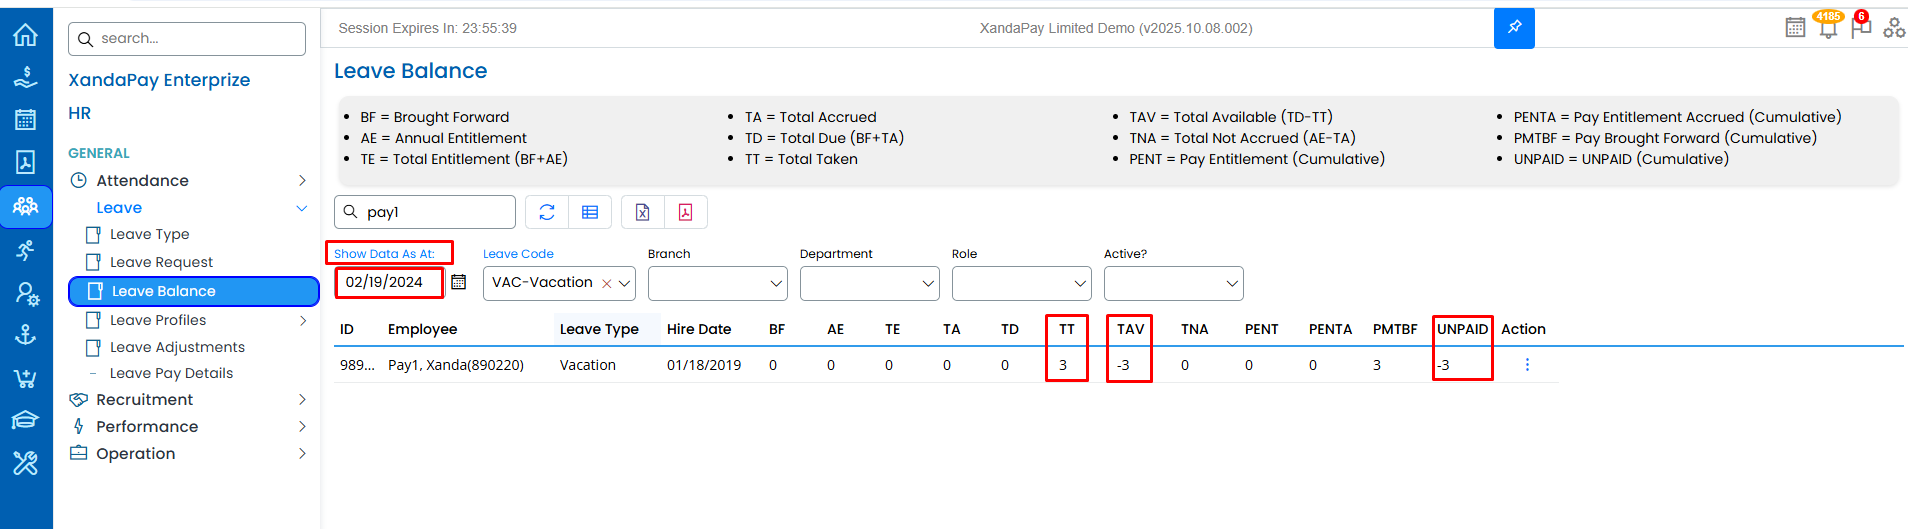Open the Active? dropdown
Viewport: 1908px width, 529px height.
[1173, 284]
